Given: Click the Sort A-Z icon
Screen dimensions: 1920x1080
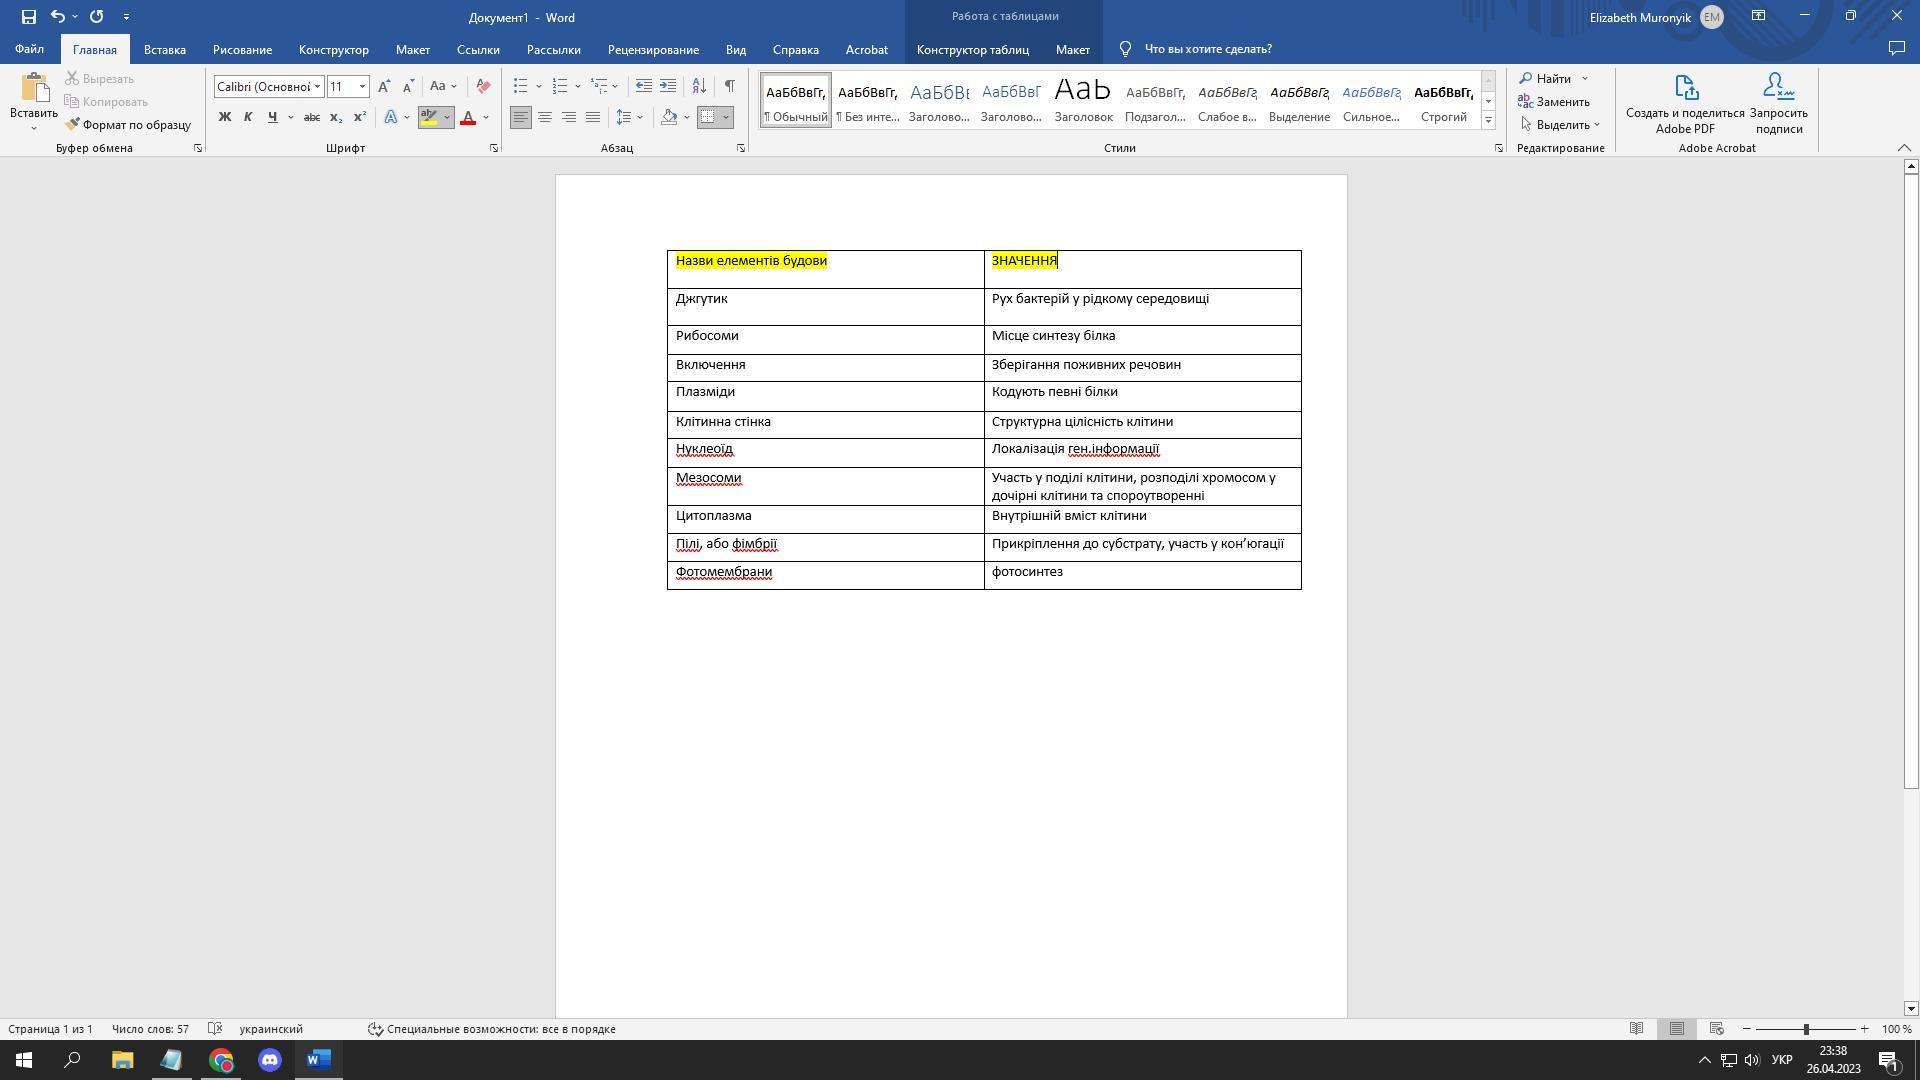Looking at the screenshot, I should (699, 86).
